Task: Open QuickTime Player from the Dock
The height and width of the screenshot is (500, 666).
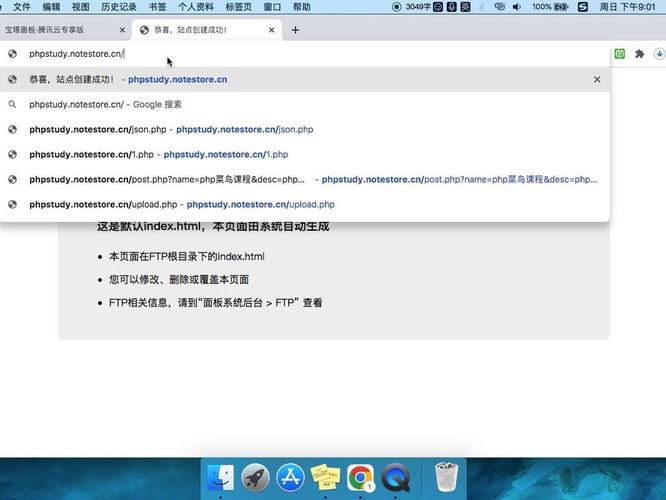Action: (x=395, y=477)
